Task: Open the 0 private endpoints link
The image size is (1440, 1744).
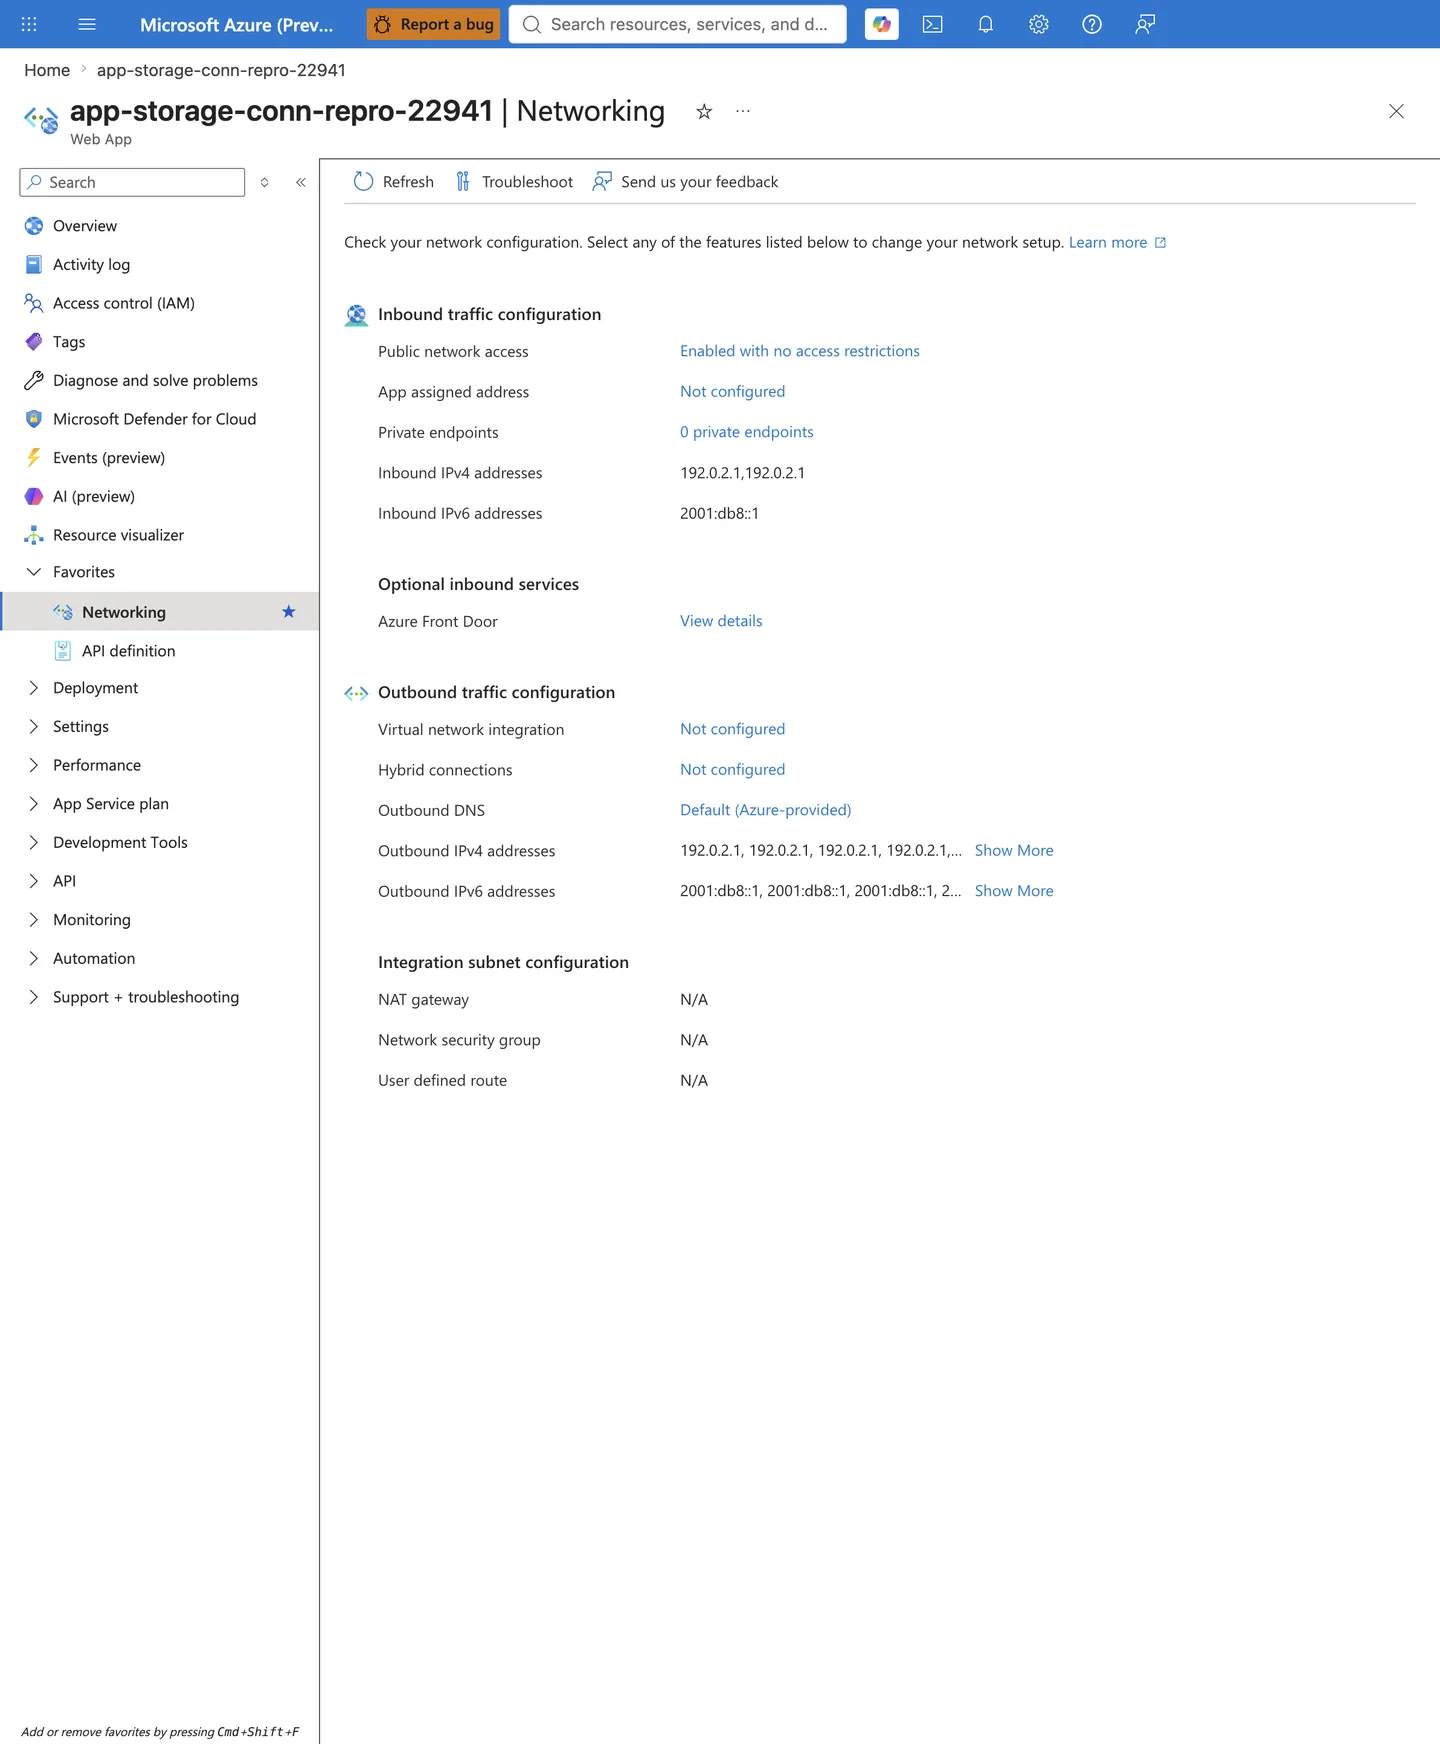Action: [747, 432]
